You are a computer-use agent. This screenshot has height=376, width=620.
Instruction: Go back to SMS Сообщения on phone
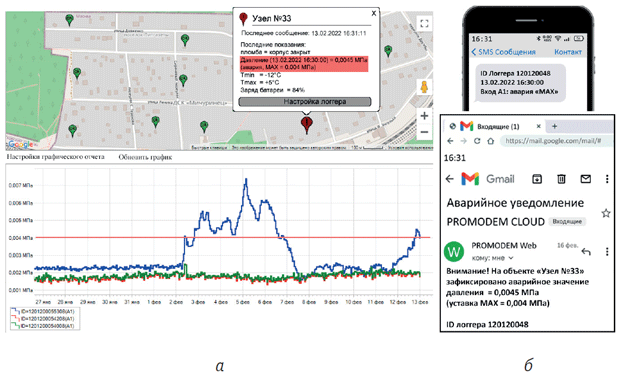[x=503, y=52]
